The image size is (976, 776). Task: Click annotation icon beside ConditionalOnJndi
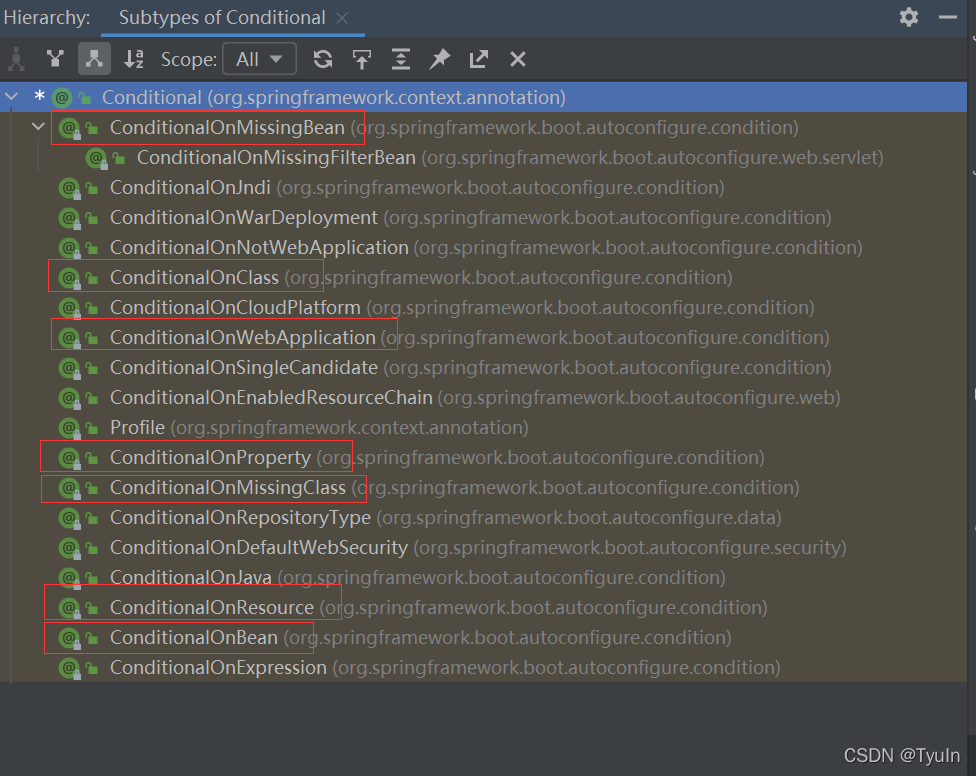pos(69,187)
